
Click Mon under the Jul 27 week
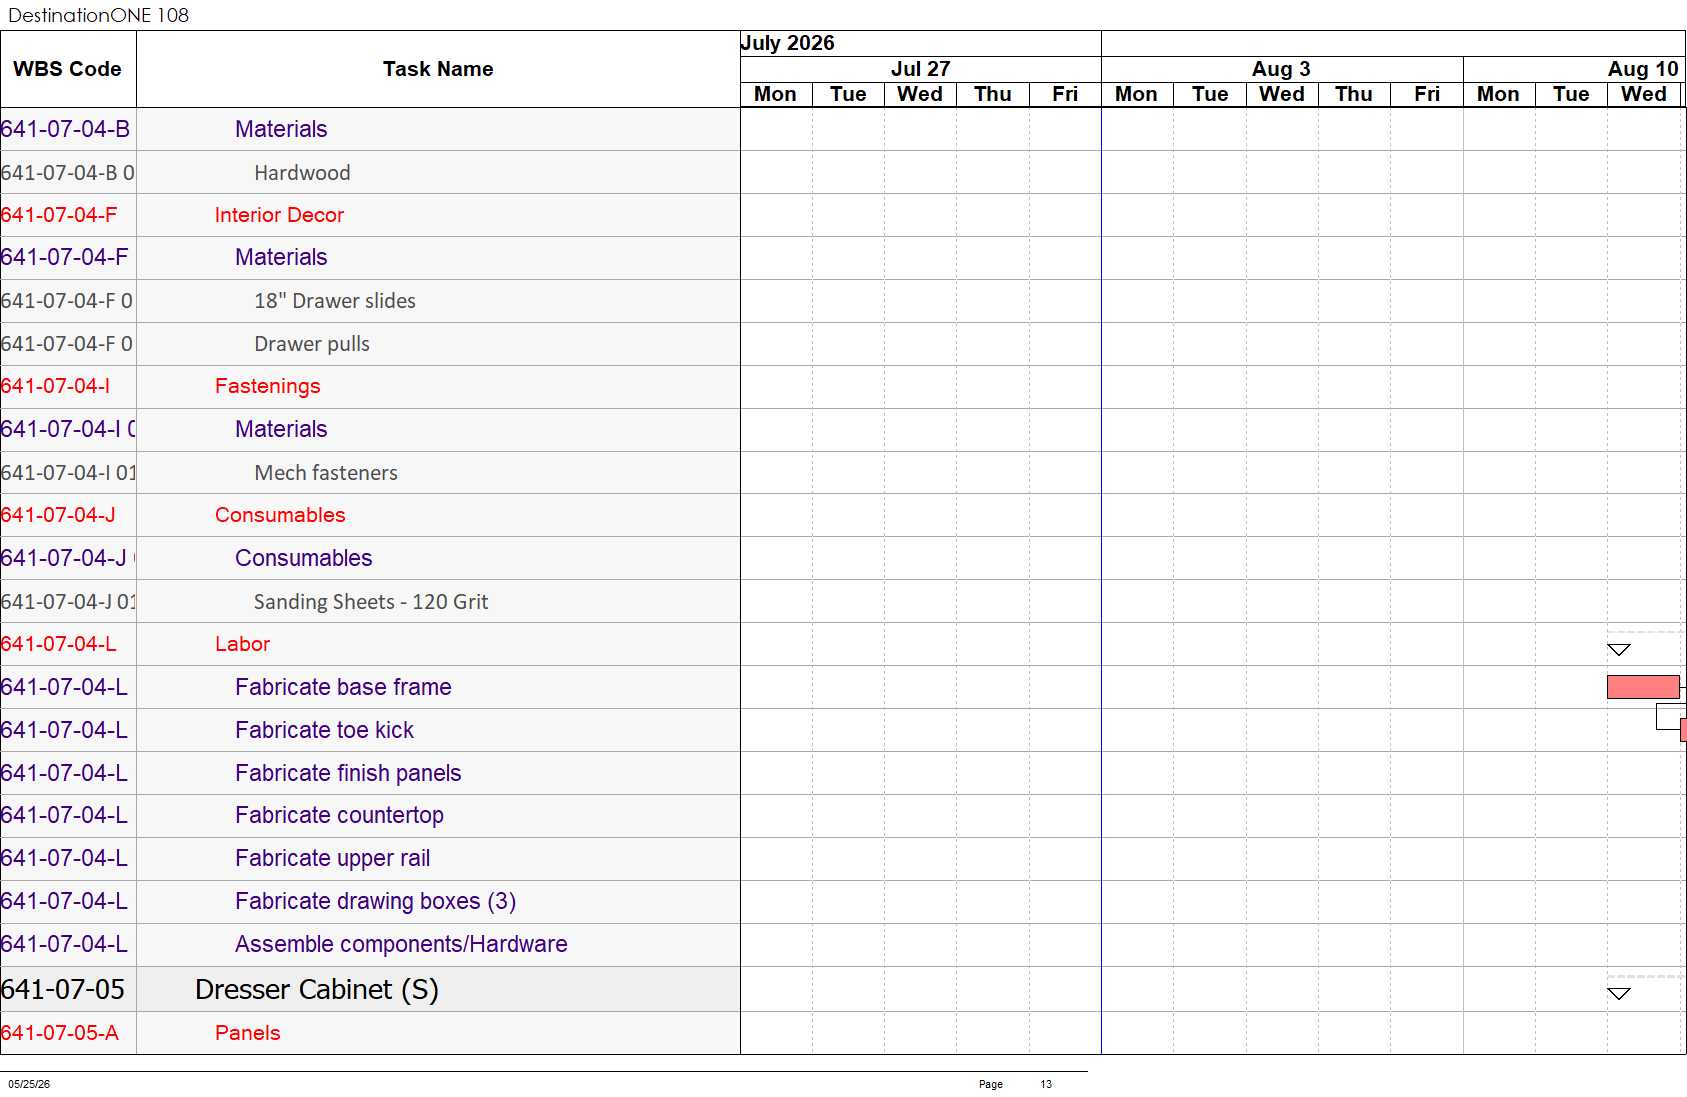775,94
